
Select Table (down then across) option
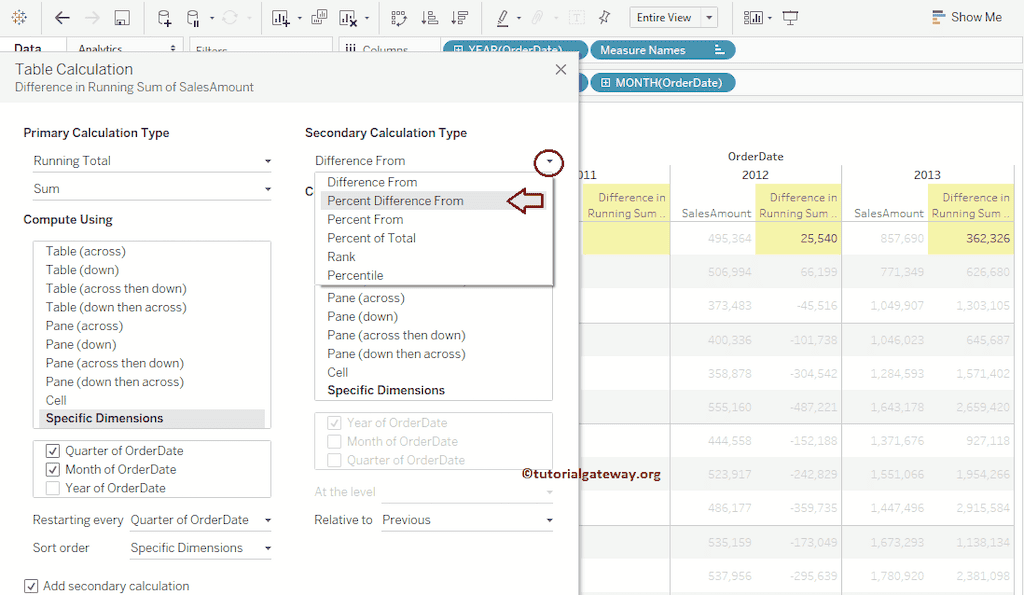[152, 307]
